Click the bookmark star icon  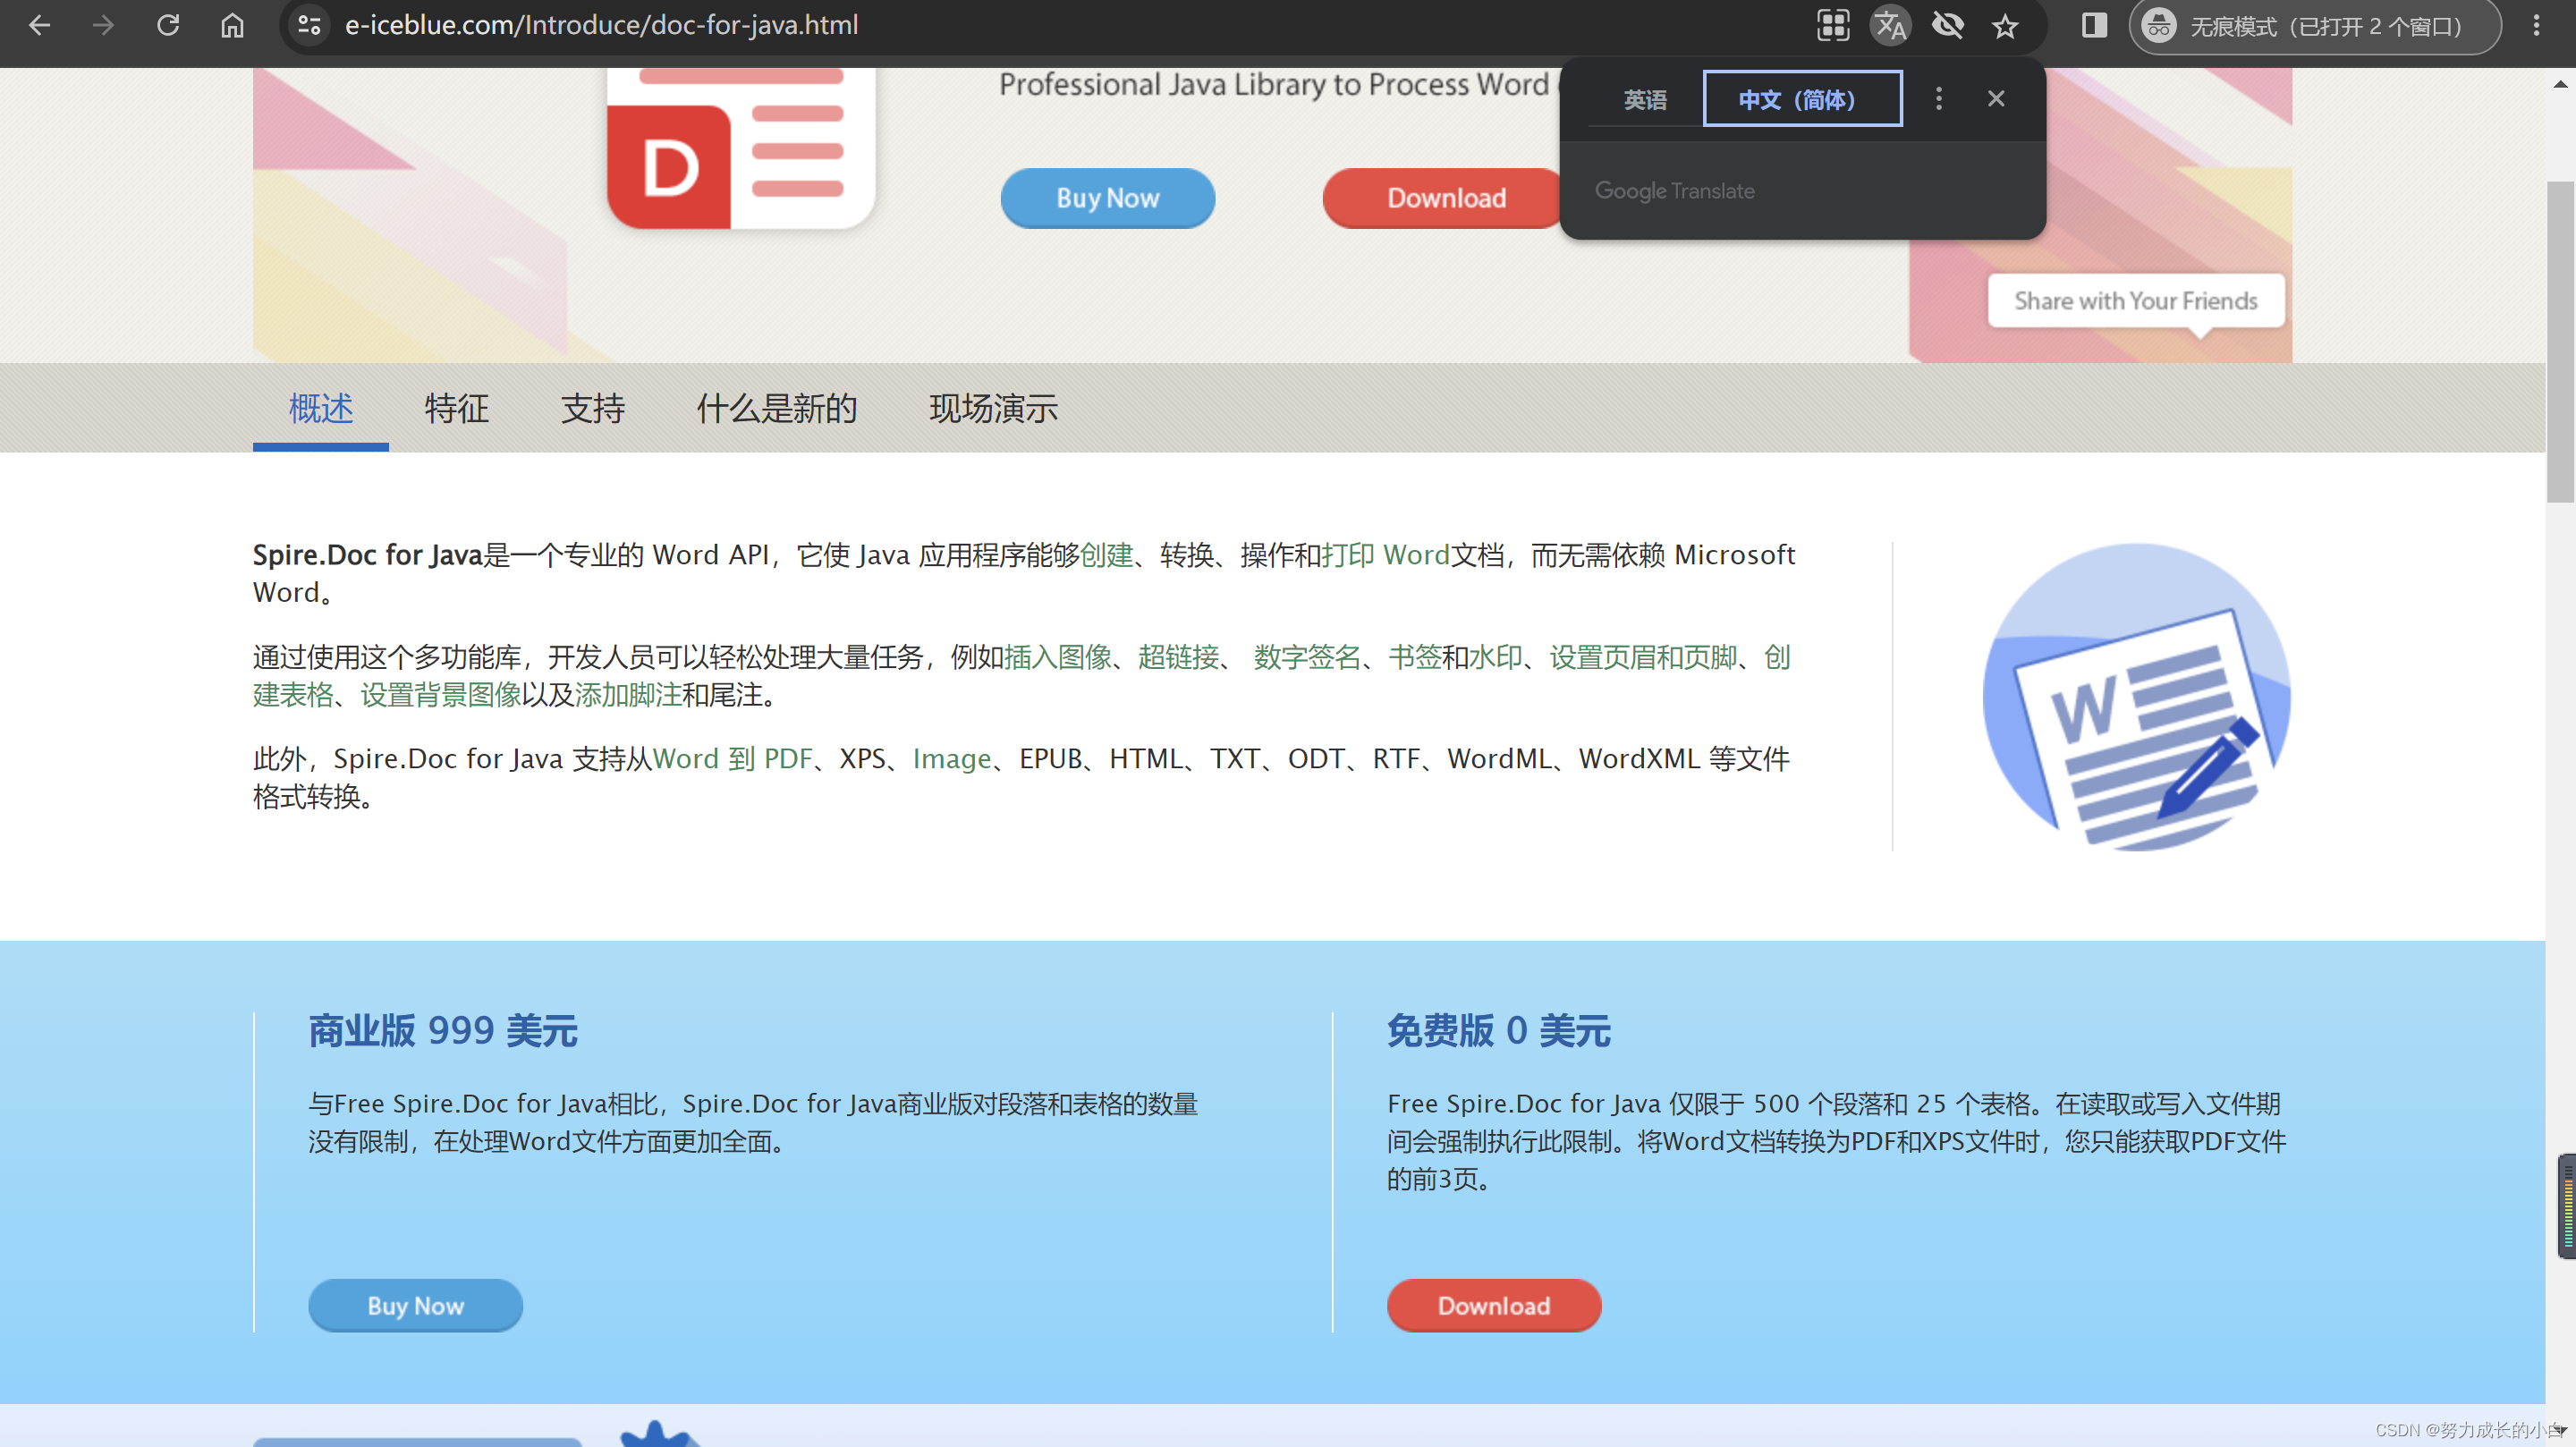(2006, 25)
